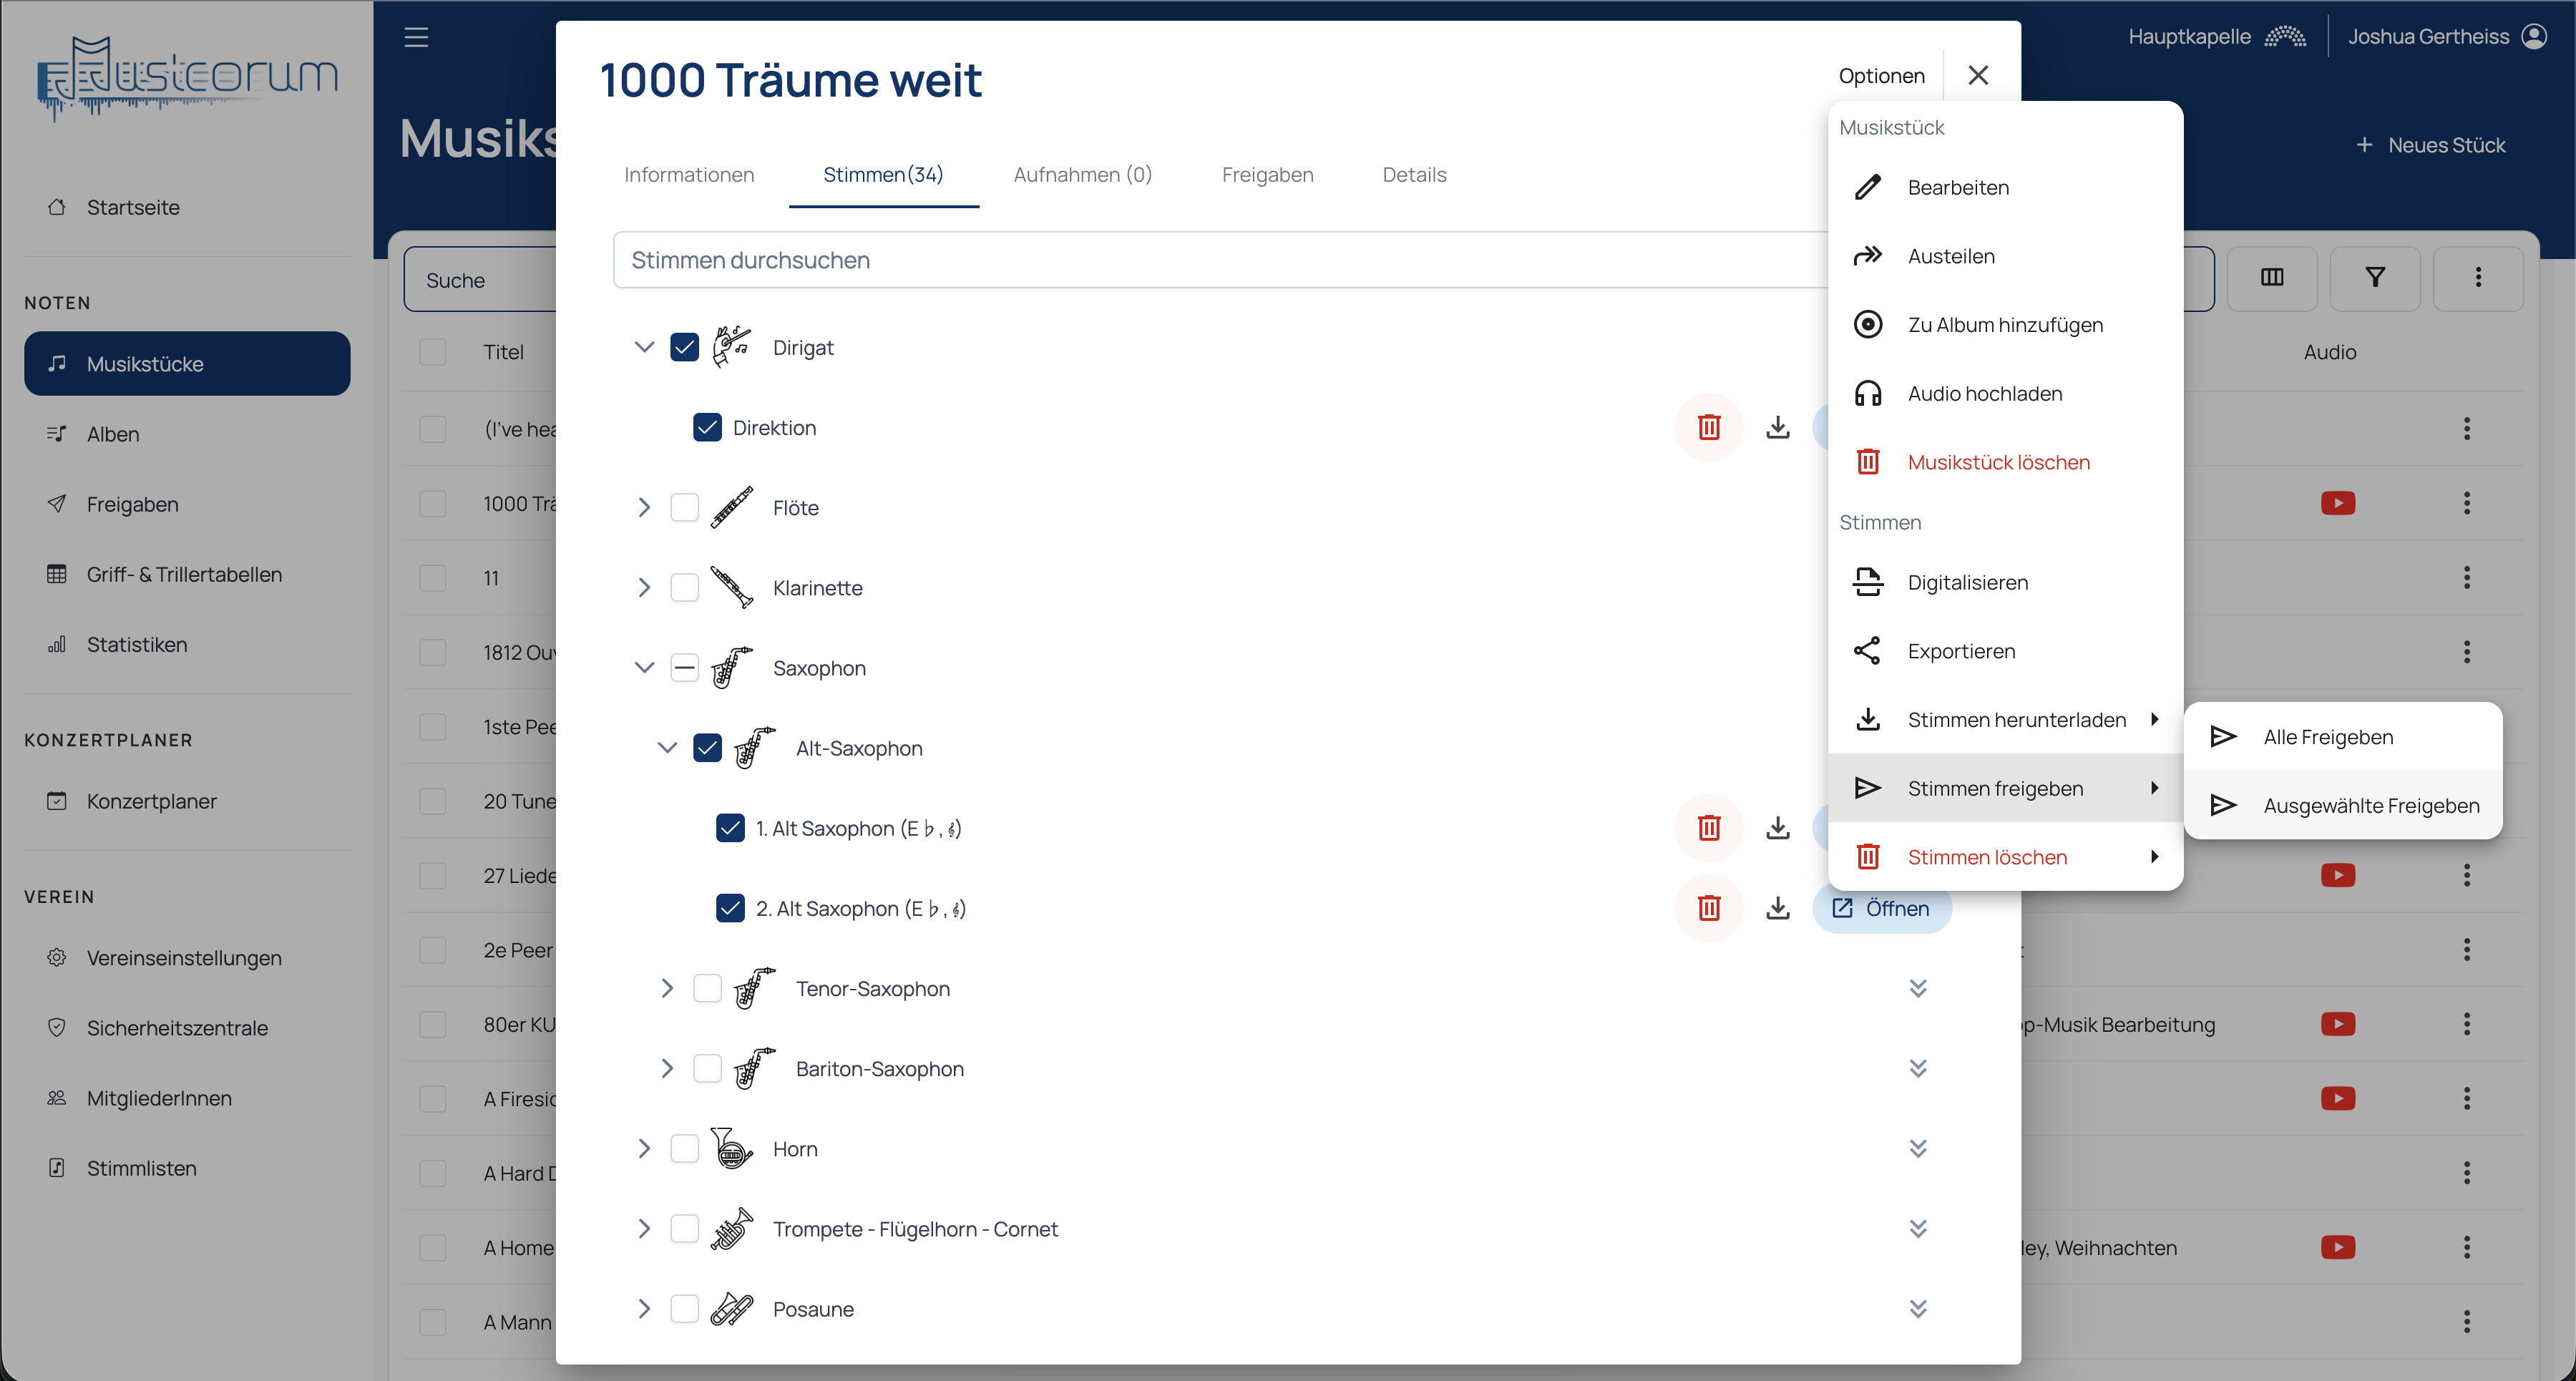Expand the Klarinette tree node

(644, 588)
